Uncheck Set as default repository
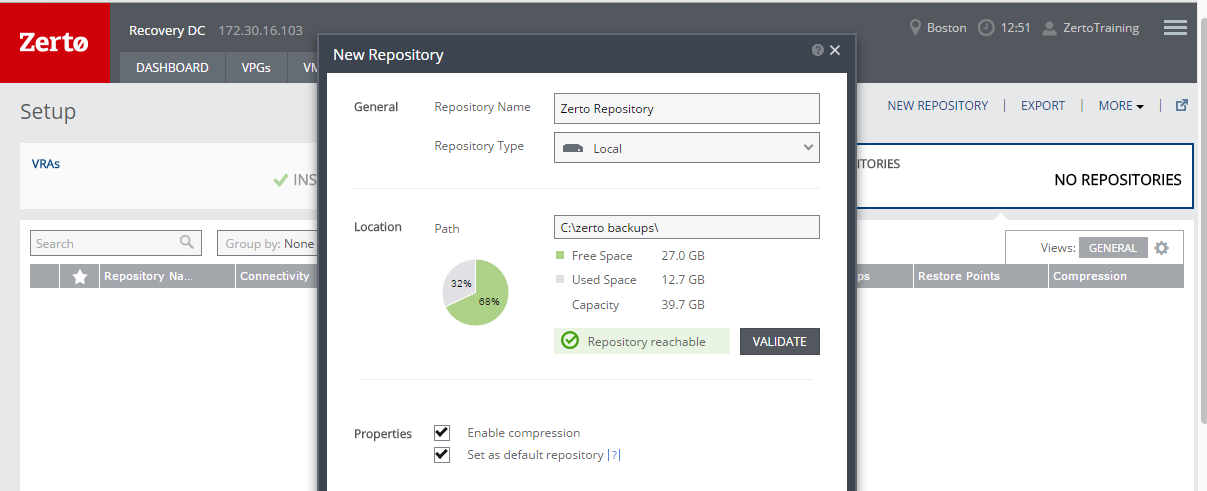Viewport: 1207px width, 491px height. click(442, 455)
